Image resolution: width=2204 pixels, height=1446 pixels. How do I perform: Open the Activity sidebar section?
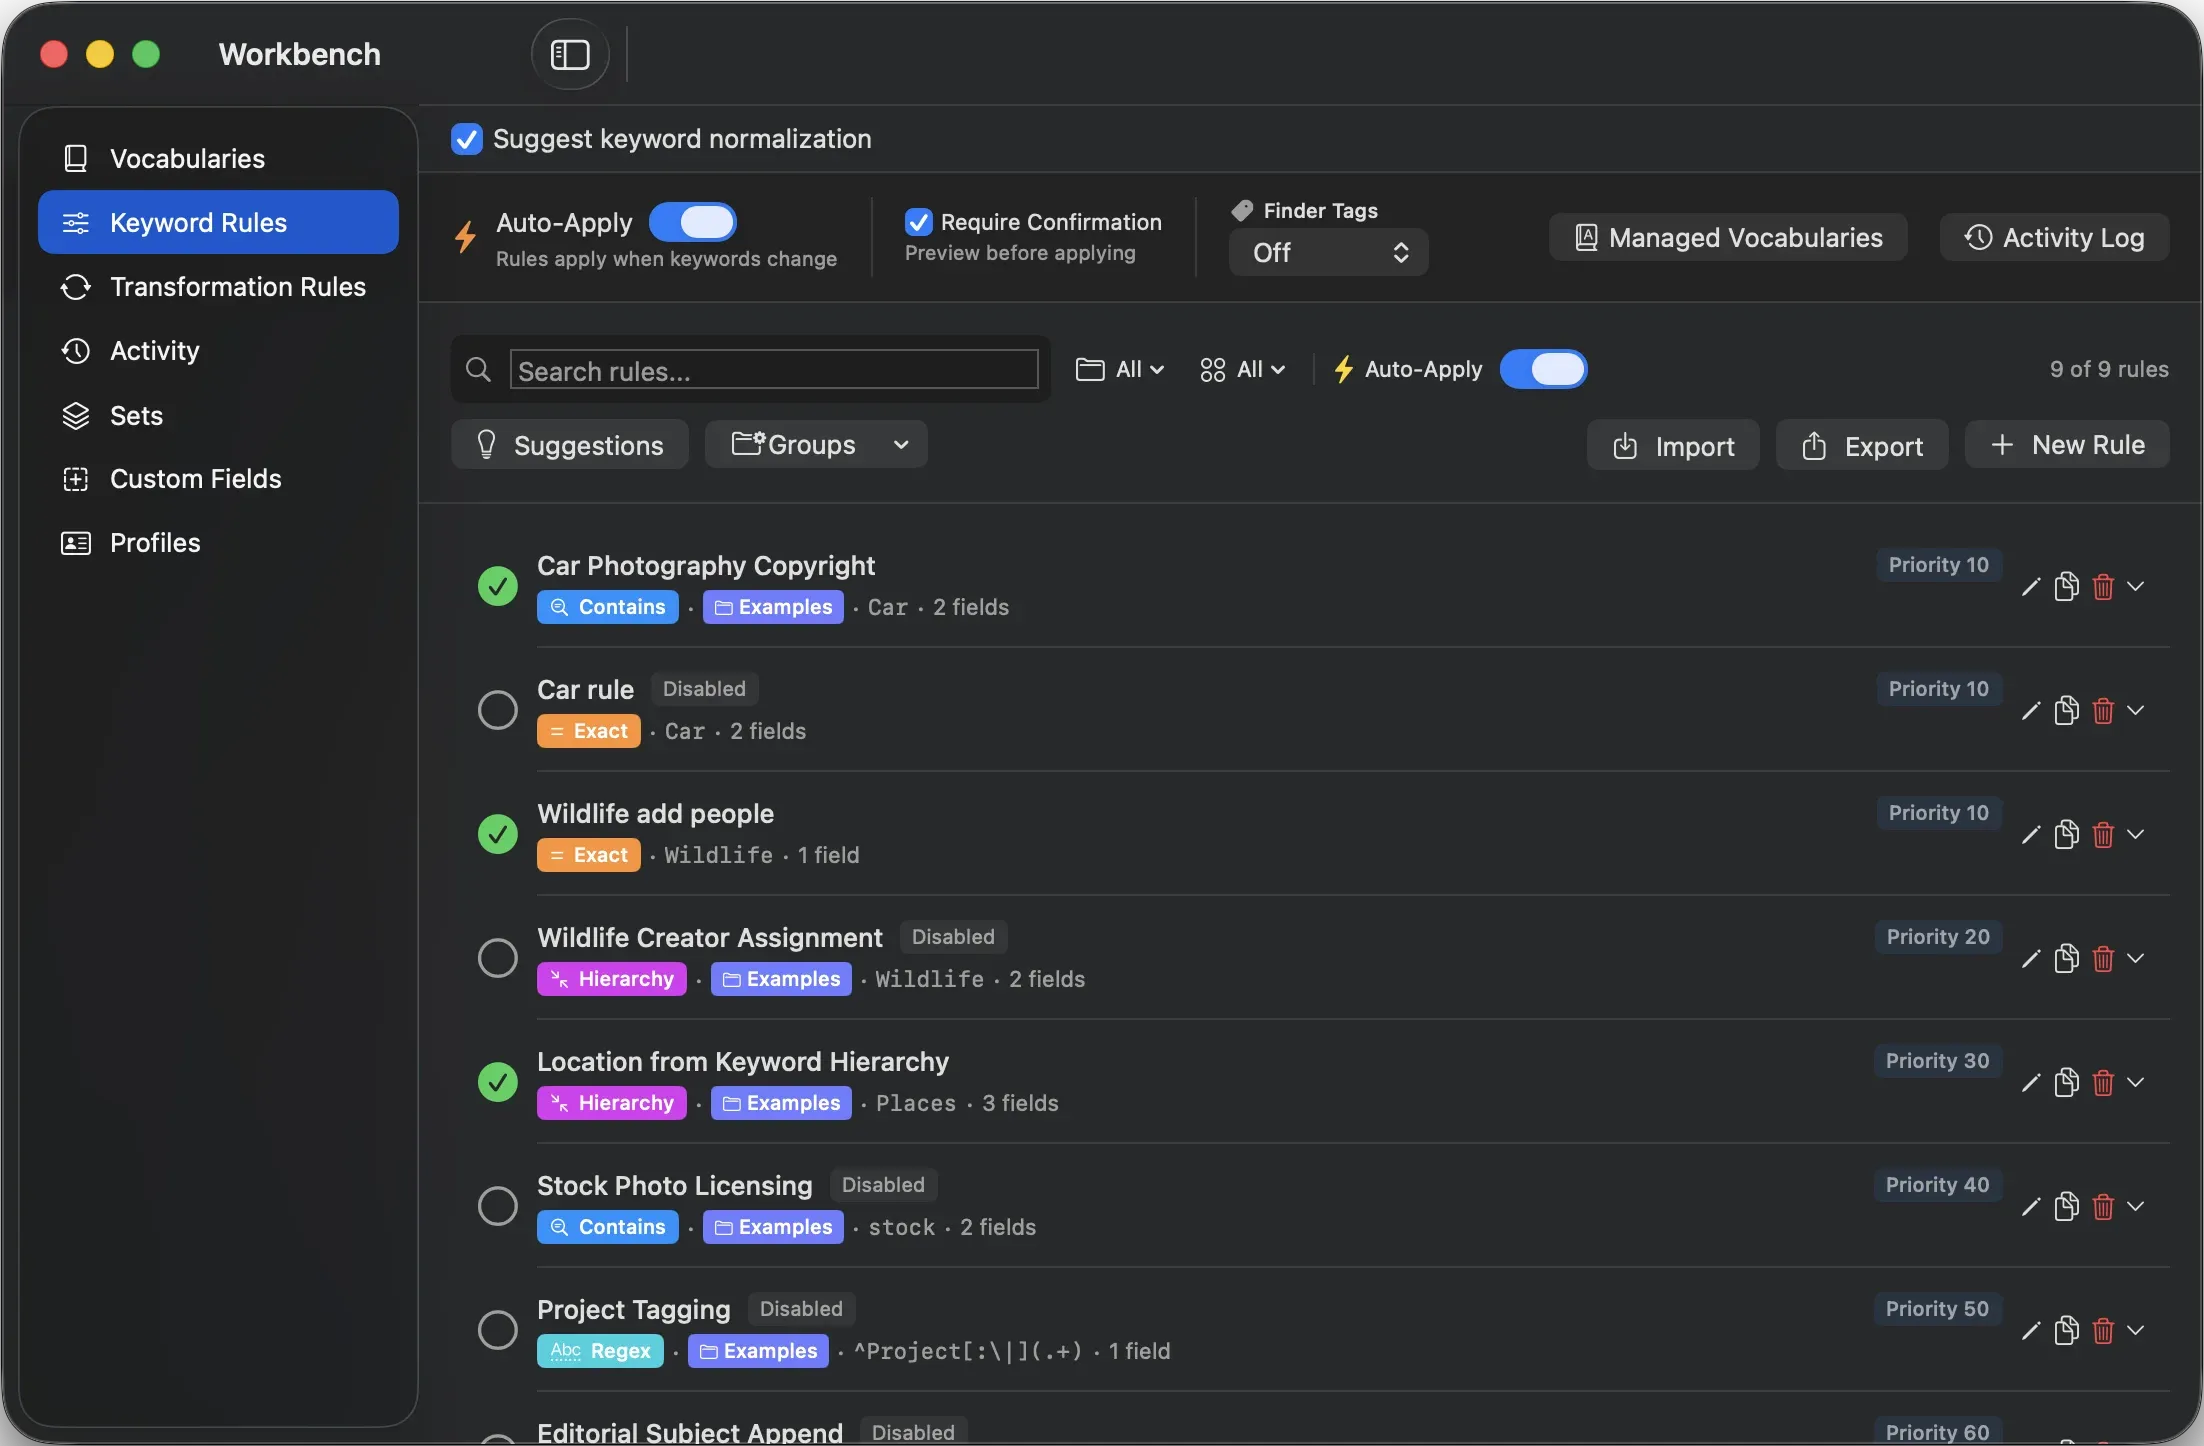pyautogui.click(x=218, y=350)
